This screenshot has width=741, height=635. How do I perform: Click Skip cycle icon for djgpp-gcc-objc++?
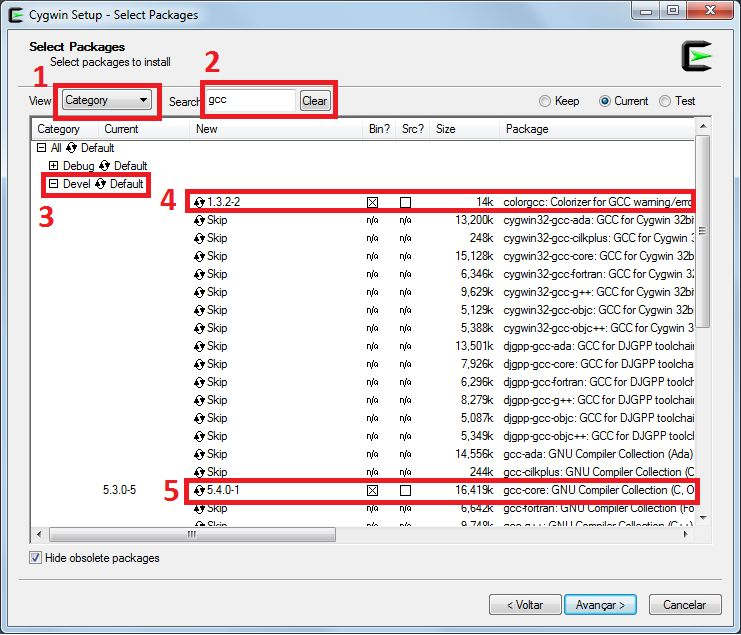[x=199, y=436]
